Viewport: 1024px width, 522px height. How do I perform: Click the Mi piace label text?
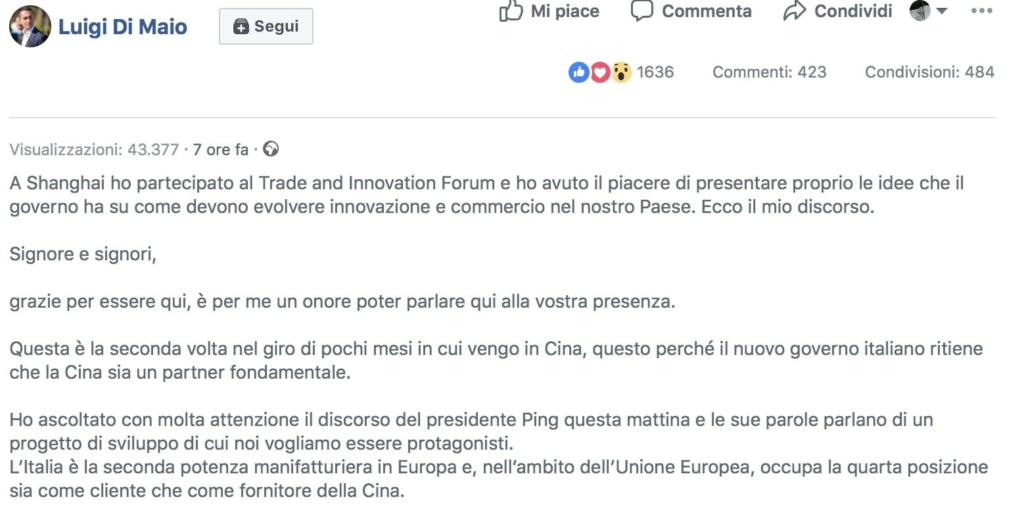pos(565,11)
